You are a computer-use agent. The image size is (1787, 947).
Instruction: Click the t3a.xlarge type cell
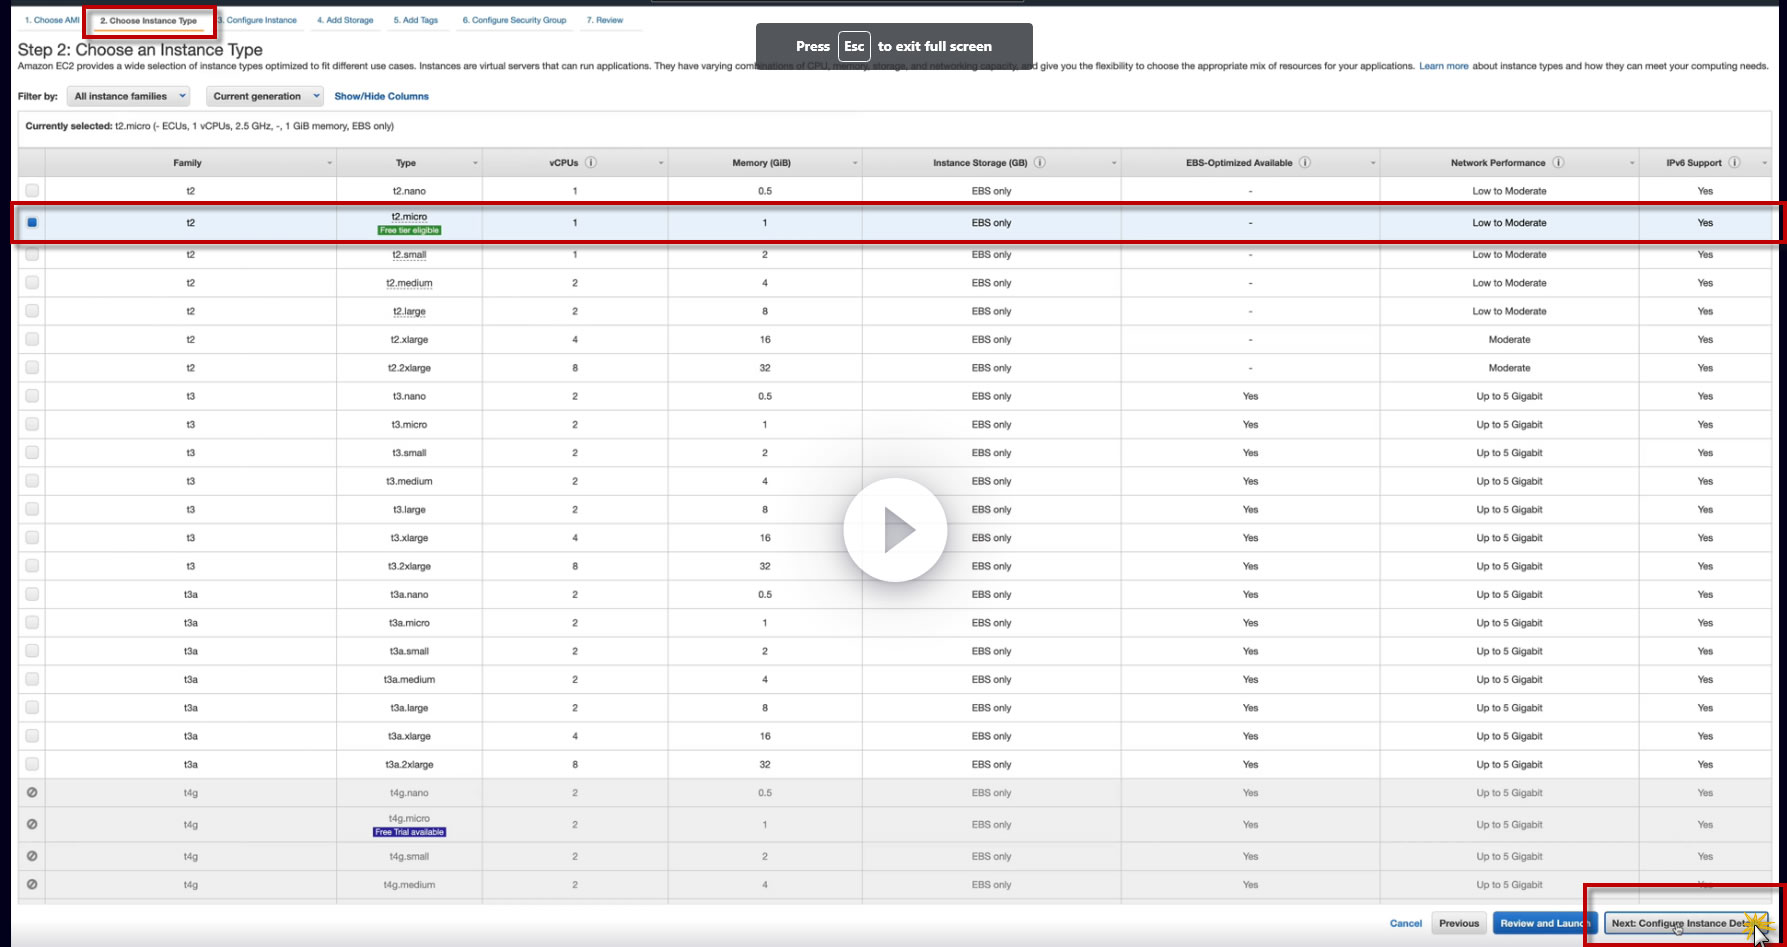tap(409, 737)
